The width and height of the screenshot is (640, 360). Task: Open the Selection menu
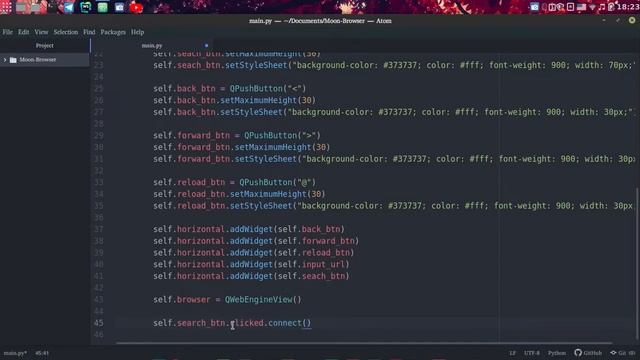pos(66,32)
